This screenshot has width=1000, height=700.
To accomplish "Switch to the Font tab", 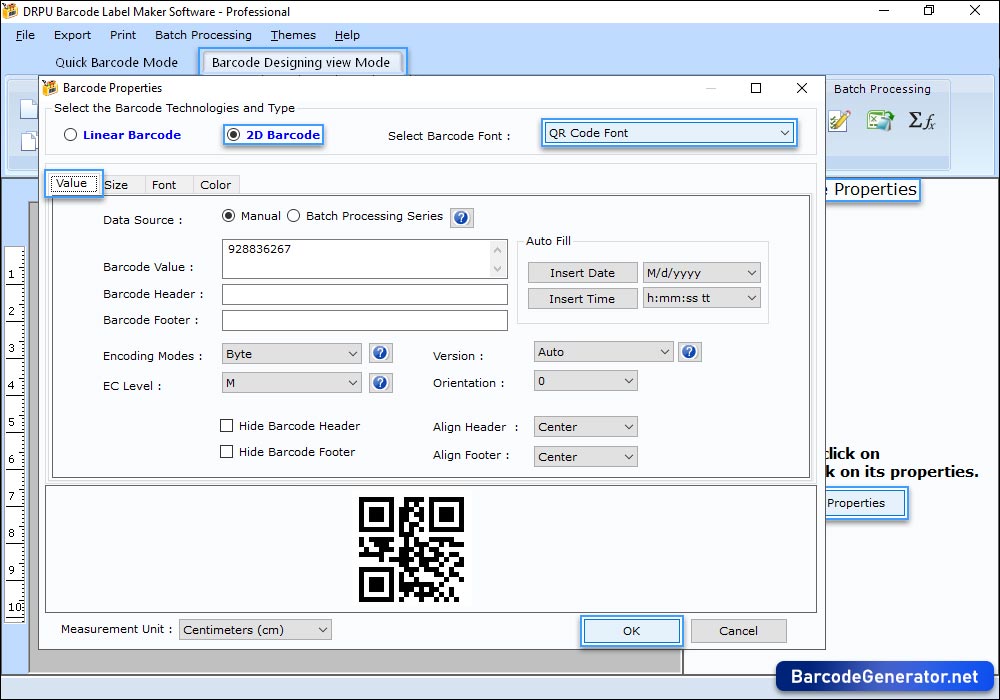I will click(x=167, y=184).
